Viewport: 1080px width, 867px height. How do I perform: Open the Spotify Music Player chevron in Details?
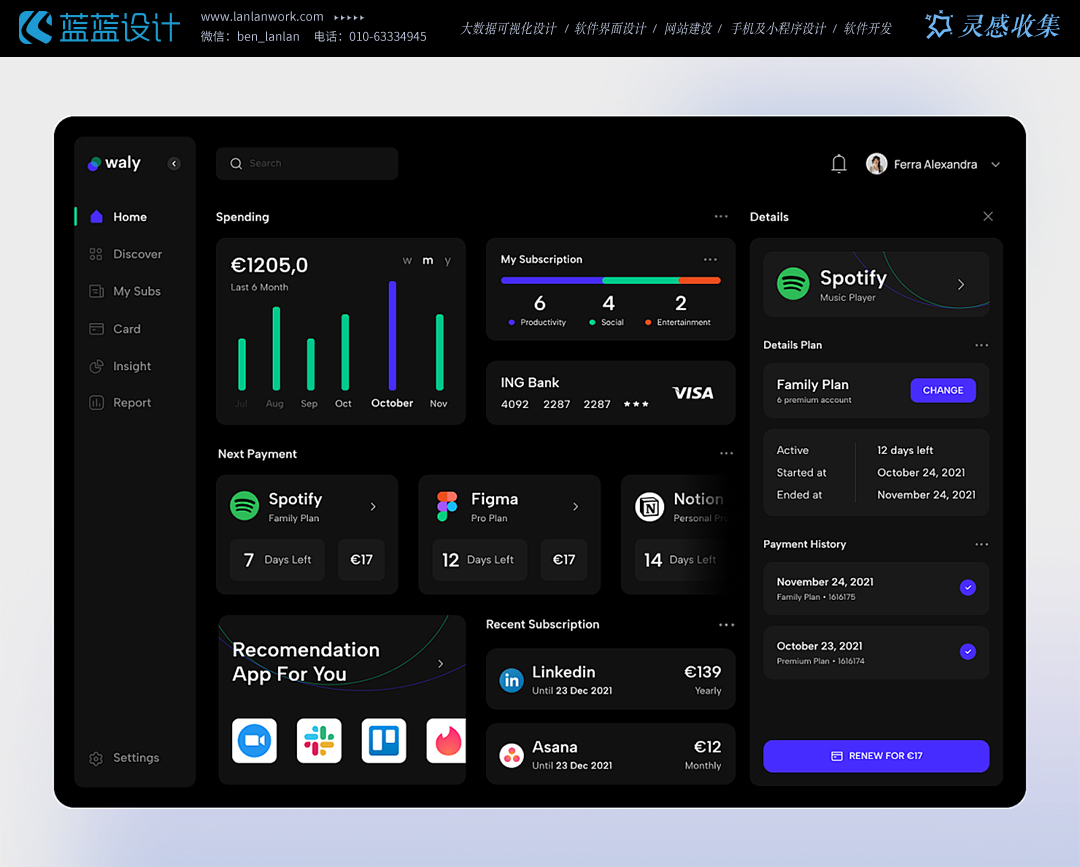tap(961, 285)
